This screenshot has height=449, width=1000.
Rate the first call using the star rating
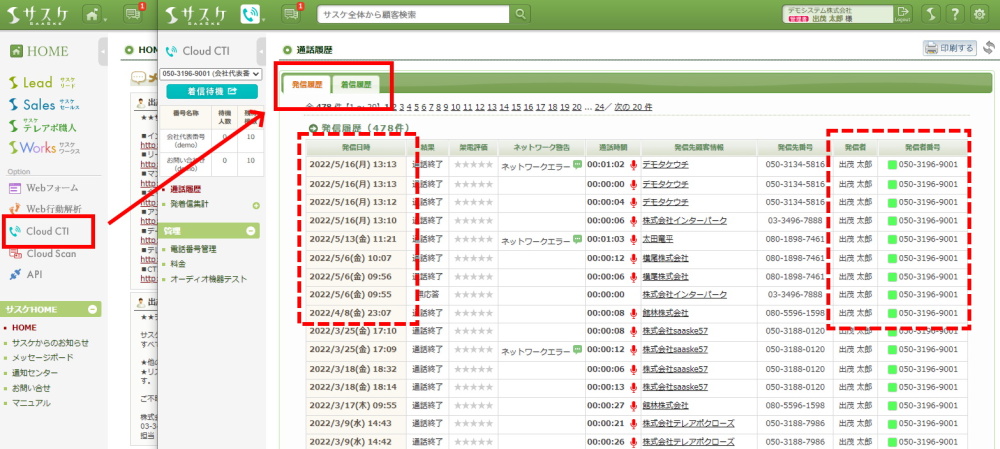pyautogui.click(x=473, y=166)
